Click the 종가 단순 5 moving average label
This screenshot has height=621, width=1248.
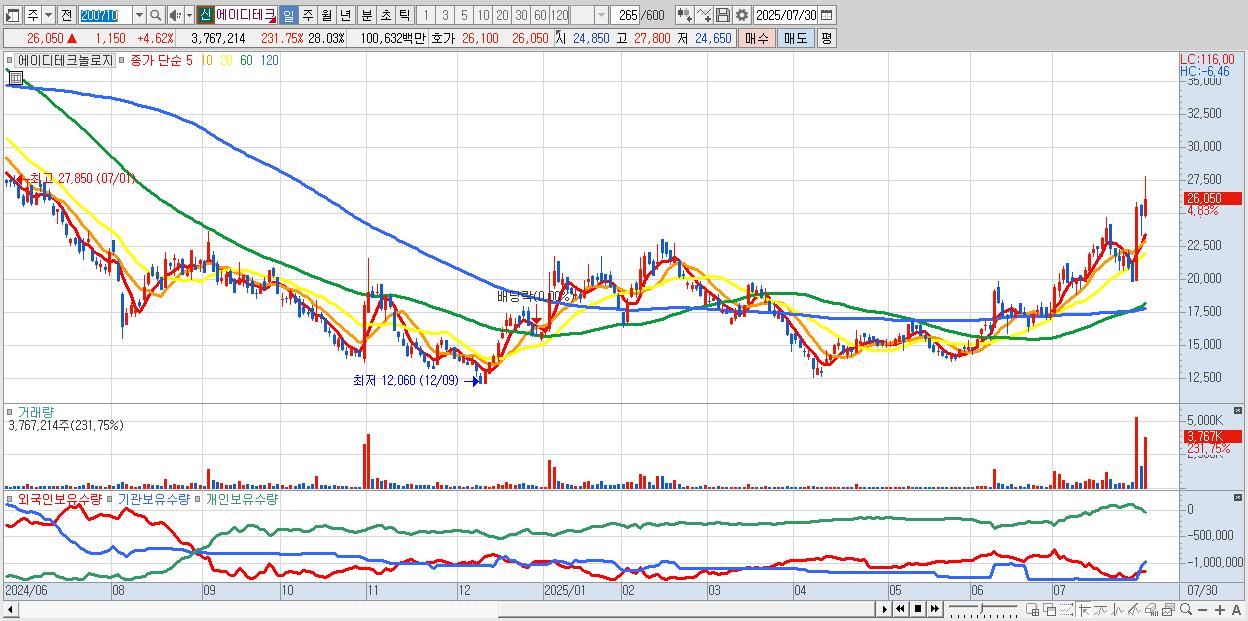coord(162,60)
